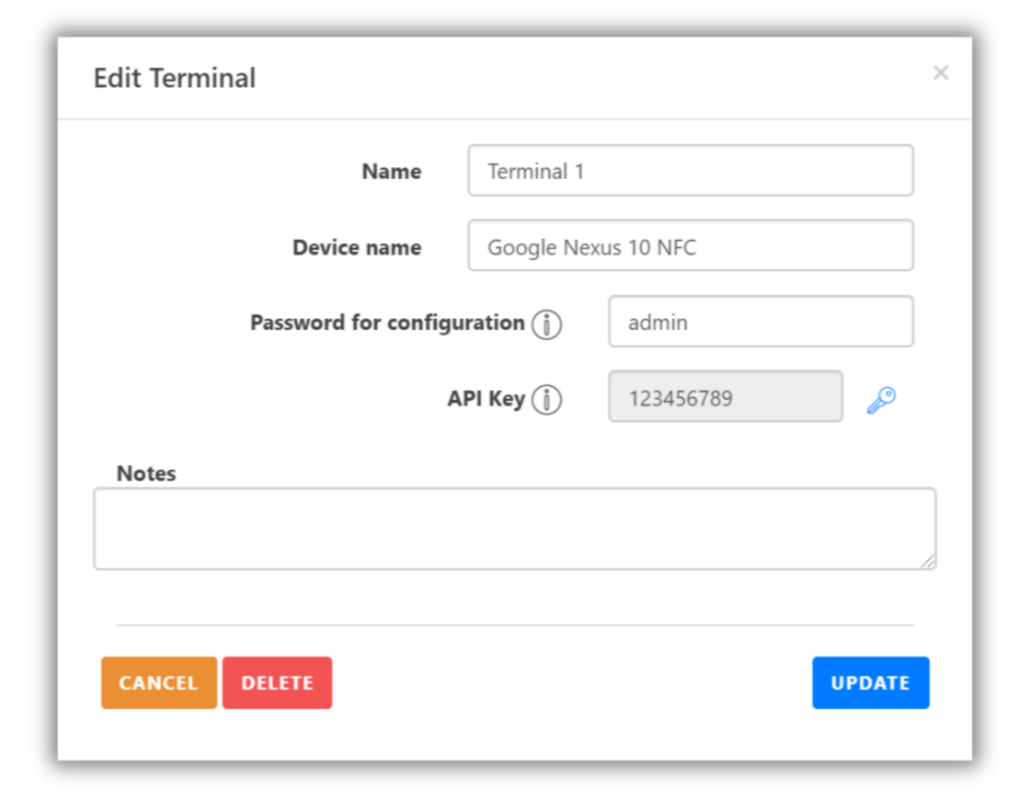Click the Name field containing Terminal 1

point(690,171)
